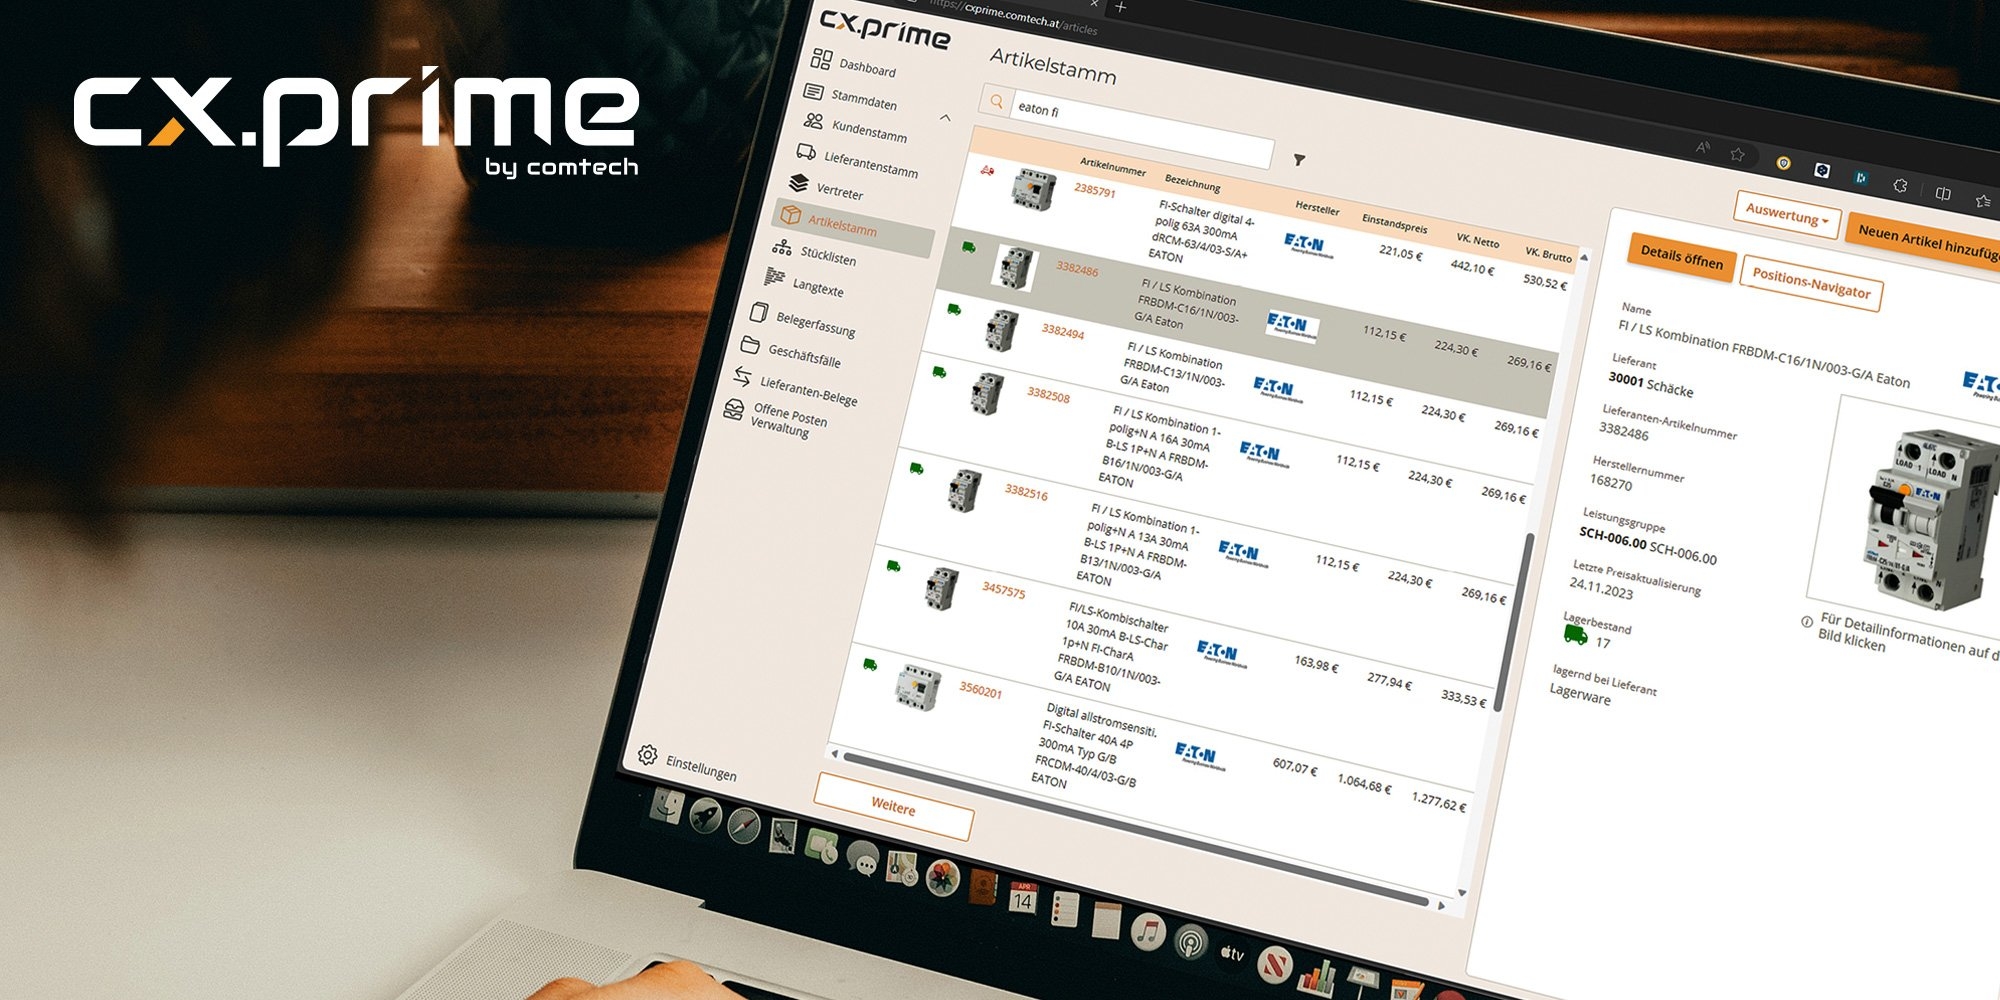Click the filter funnel icon

coord(1299,160)
